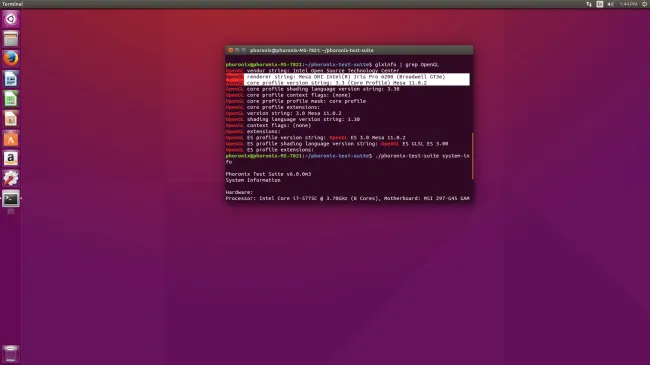This screenshot has height=365, width=650.
Task: Click 'ES profile shading language version string' line
Action: point(337,144)
